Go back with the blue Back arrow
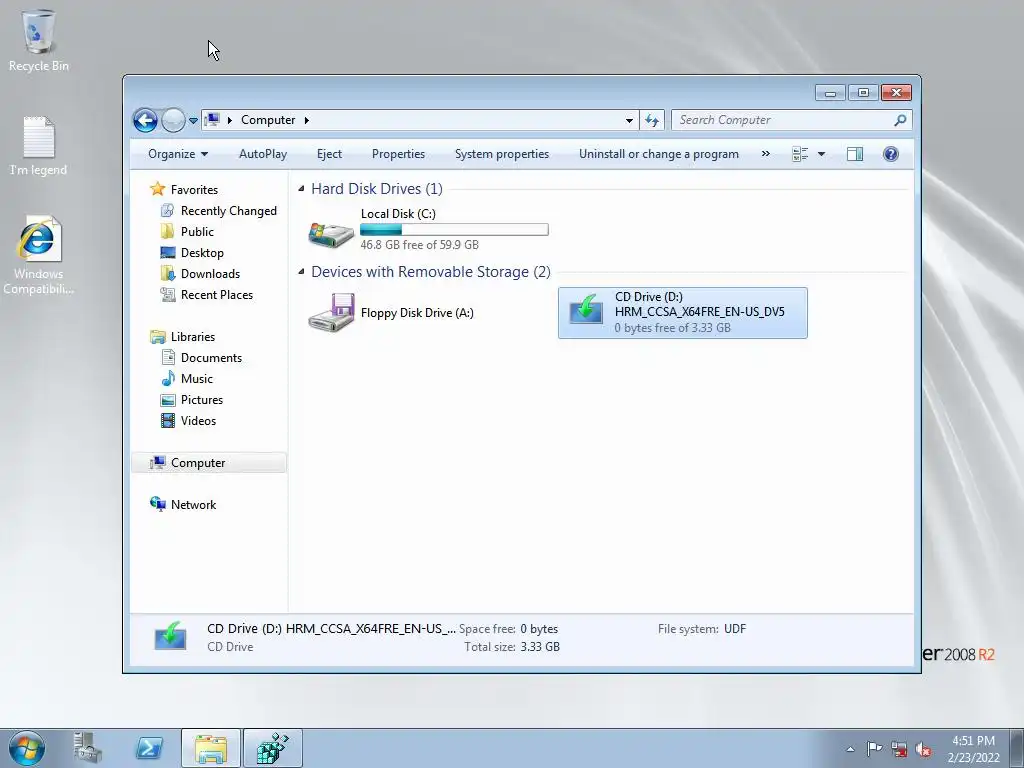Screen dimensions: 1024x768 [x=145, y=120]
